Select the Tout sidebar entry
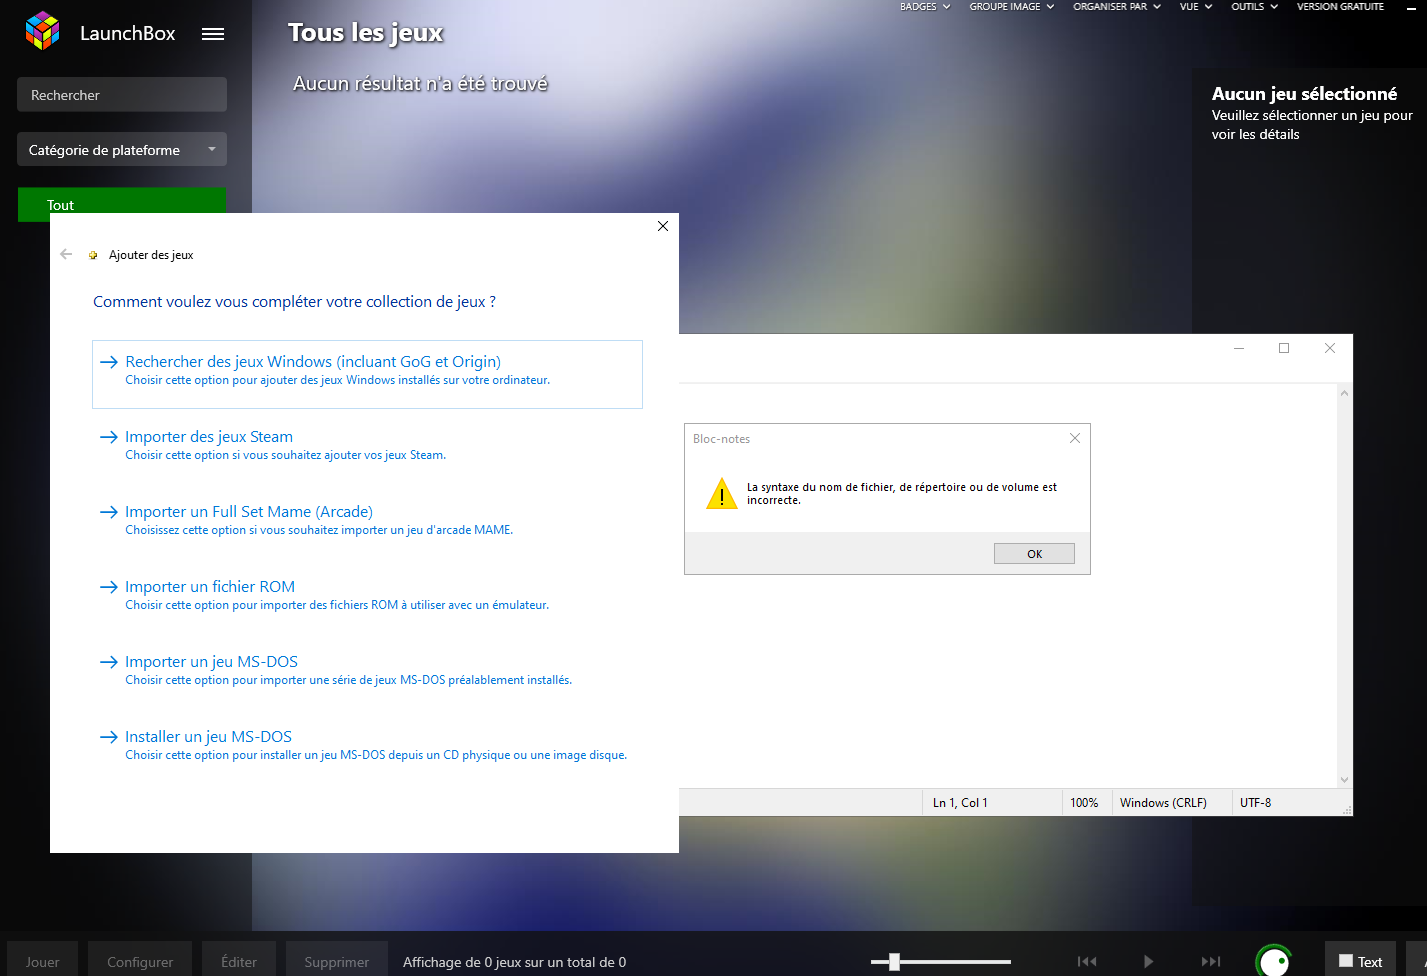Viewport: 1427px width, 976px height. pos(122,205)
